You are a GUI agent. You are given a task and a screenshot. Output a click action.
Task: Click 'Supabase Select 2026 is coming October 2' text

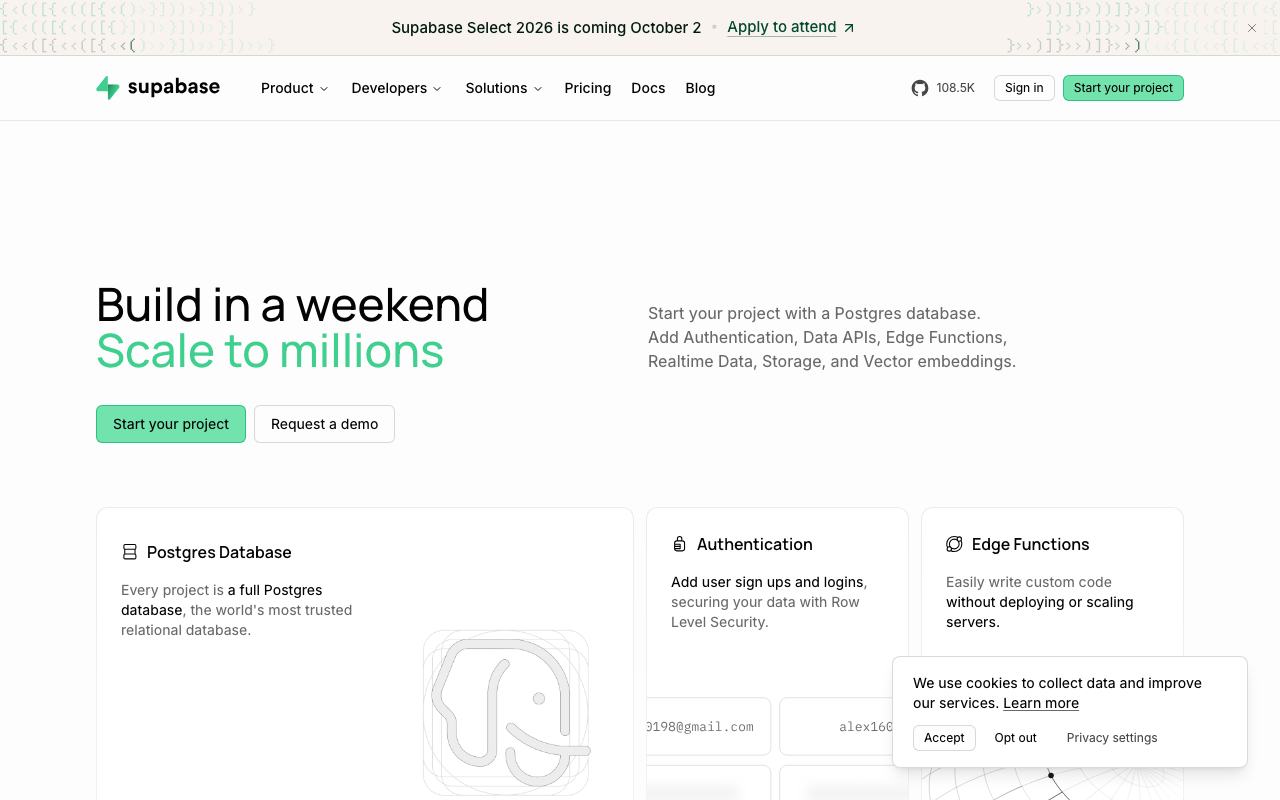pos(546,28)
